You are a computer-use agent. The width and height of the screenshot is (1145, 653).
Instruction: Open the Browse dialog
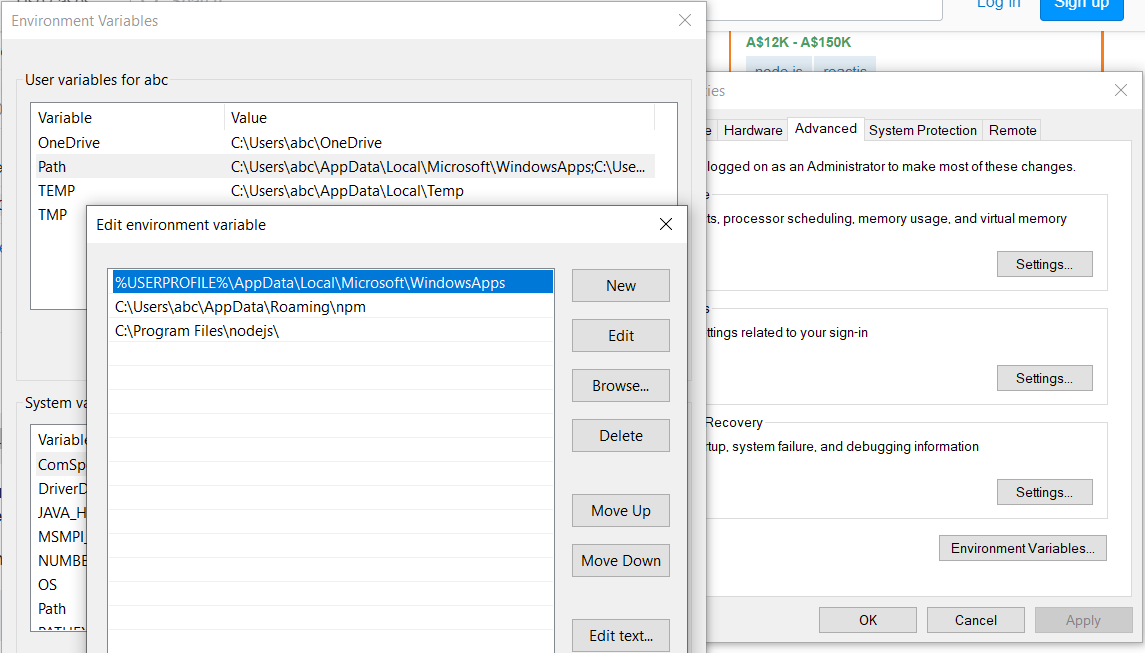click(620, 385)
